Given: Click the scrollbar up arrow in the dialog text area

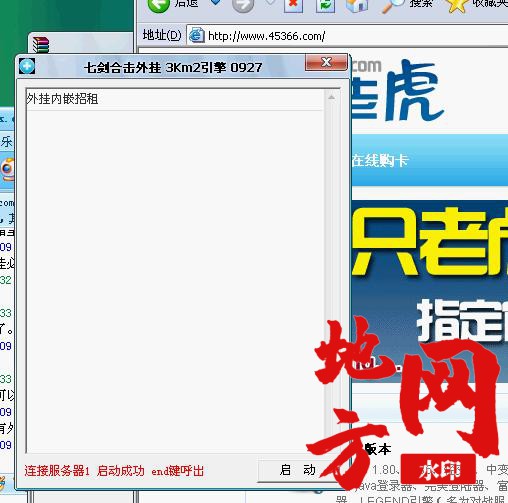Looking at the screenshot, I should pyautogui.click(x=331, y=97).
